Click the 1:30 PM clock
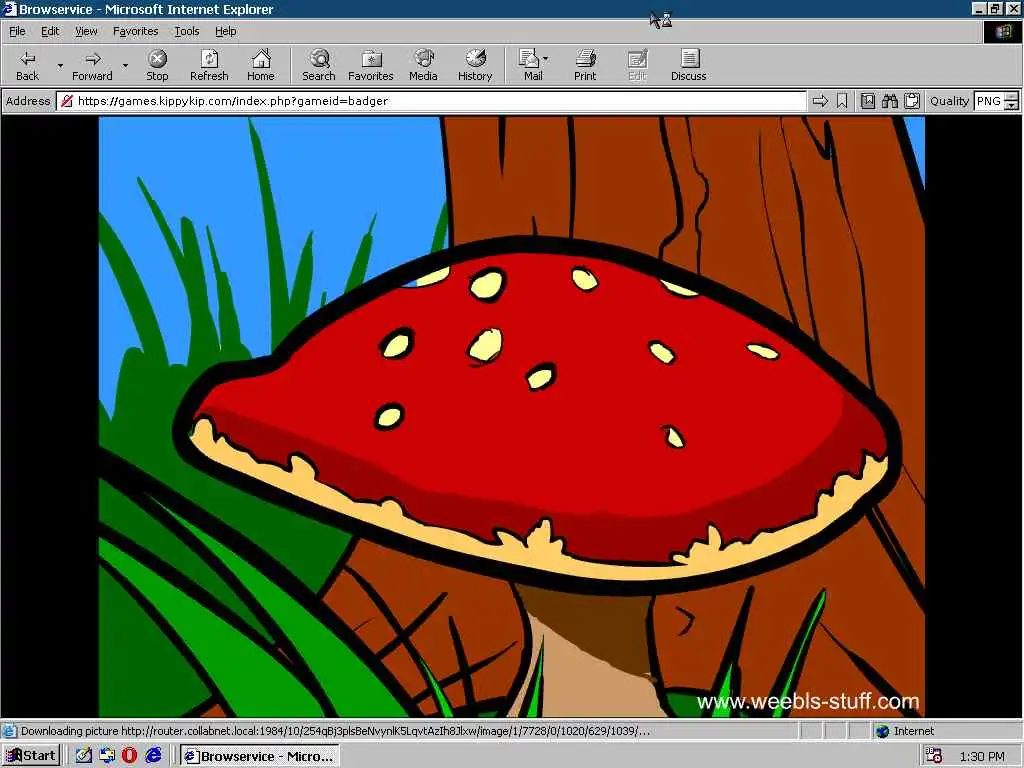The image size is (1024, 768). pos(982,756)
